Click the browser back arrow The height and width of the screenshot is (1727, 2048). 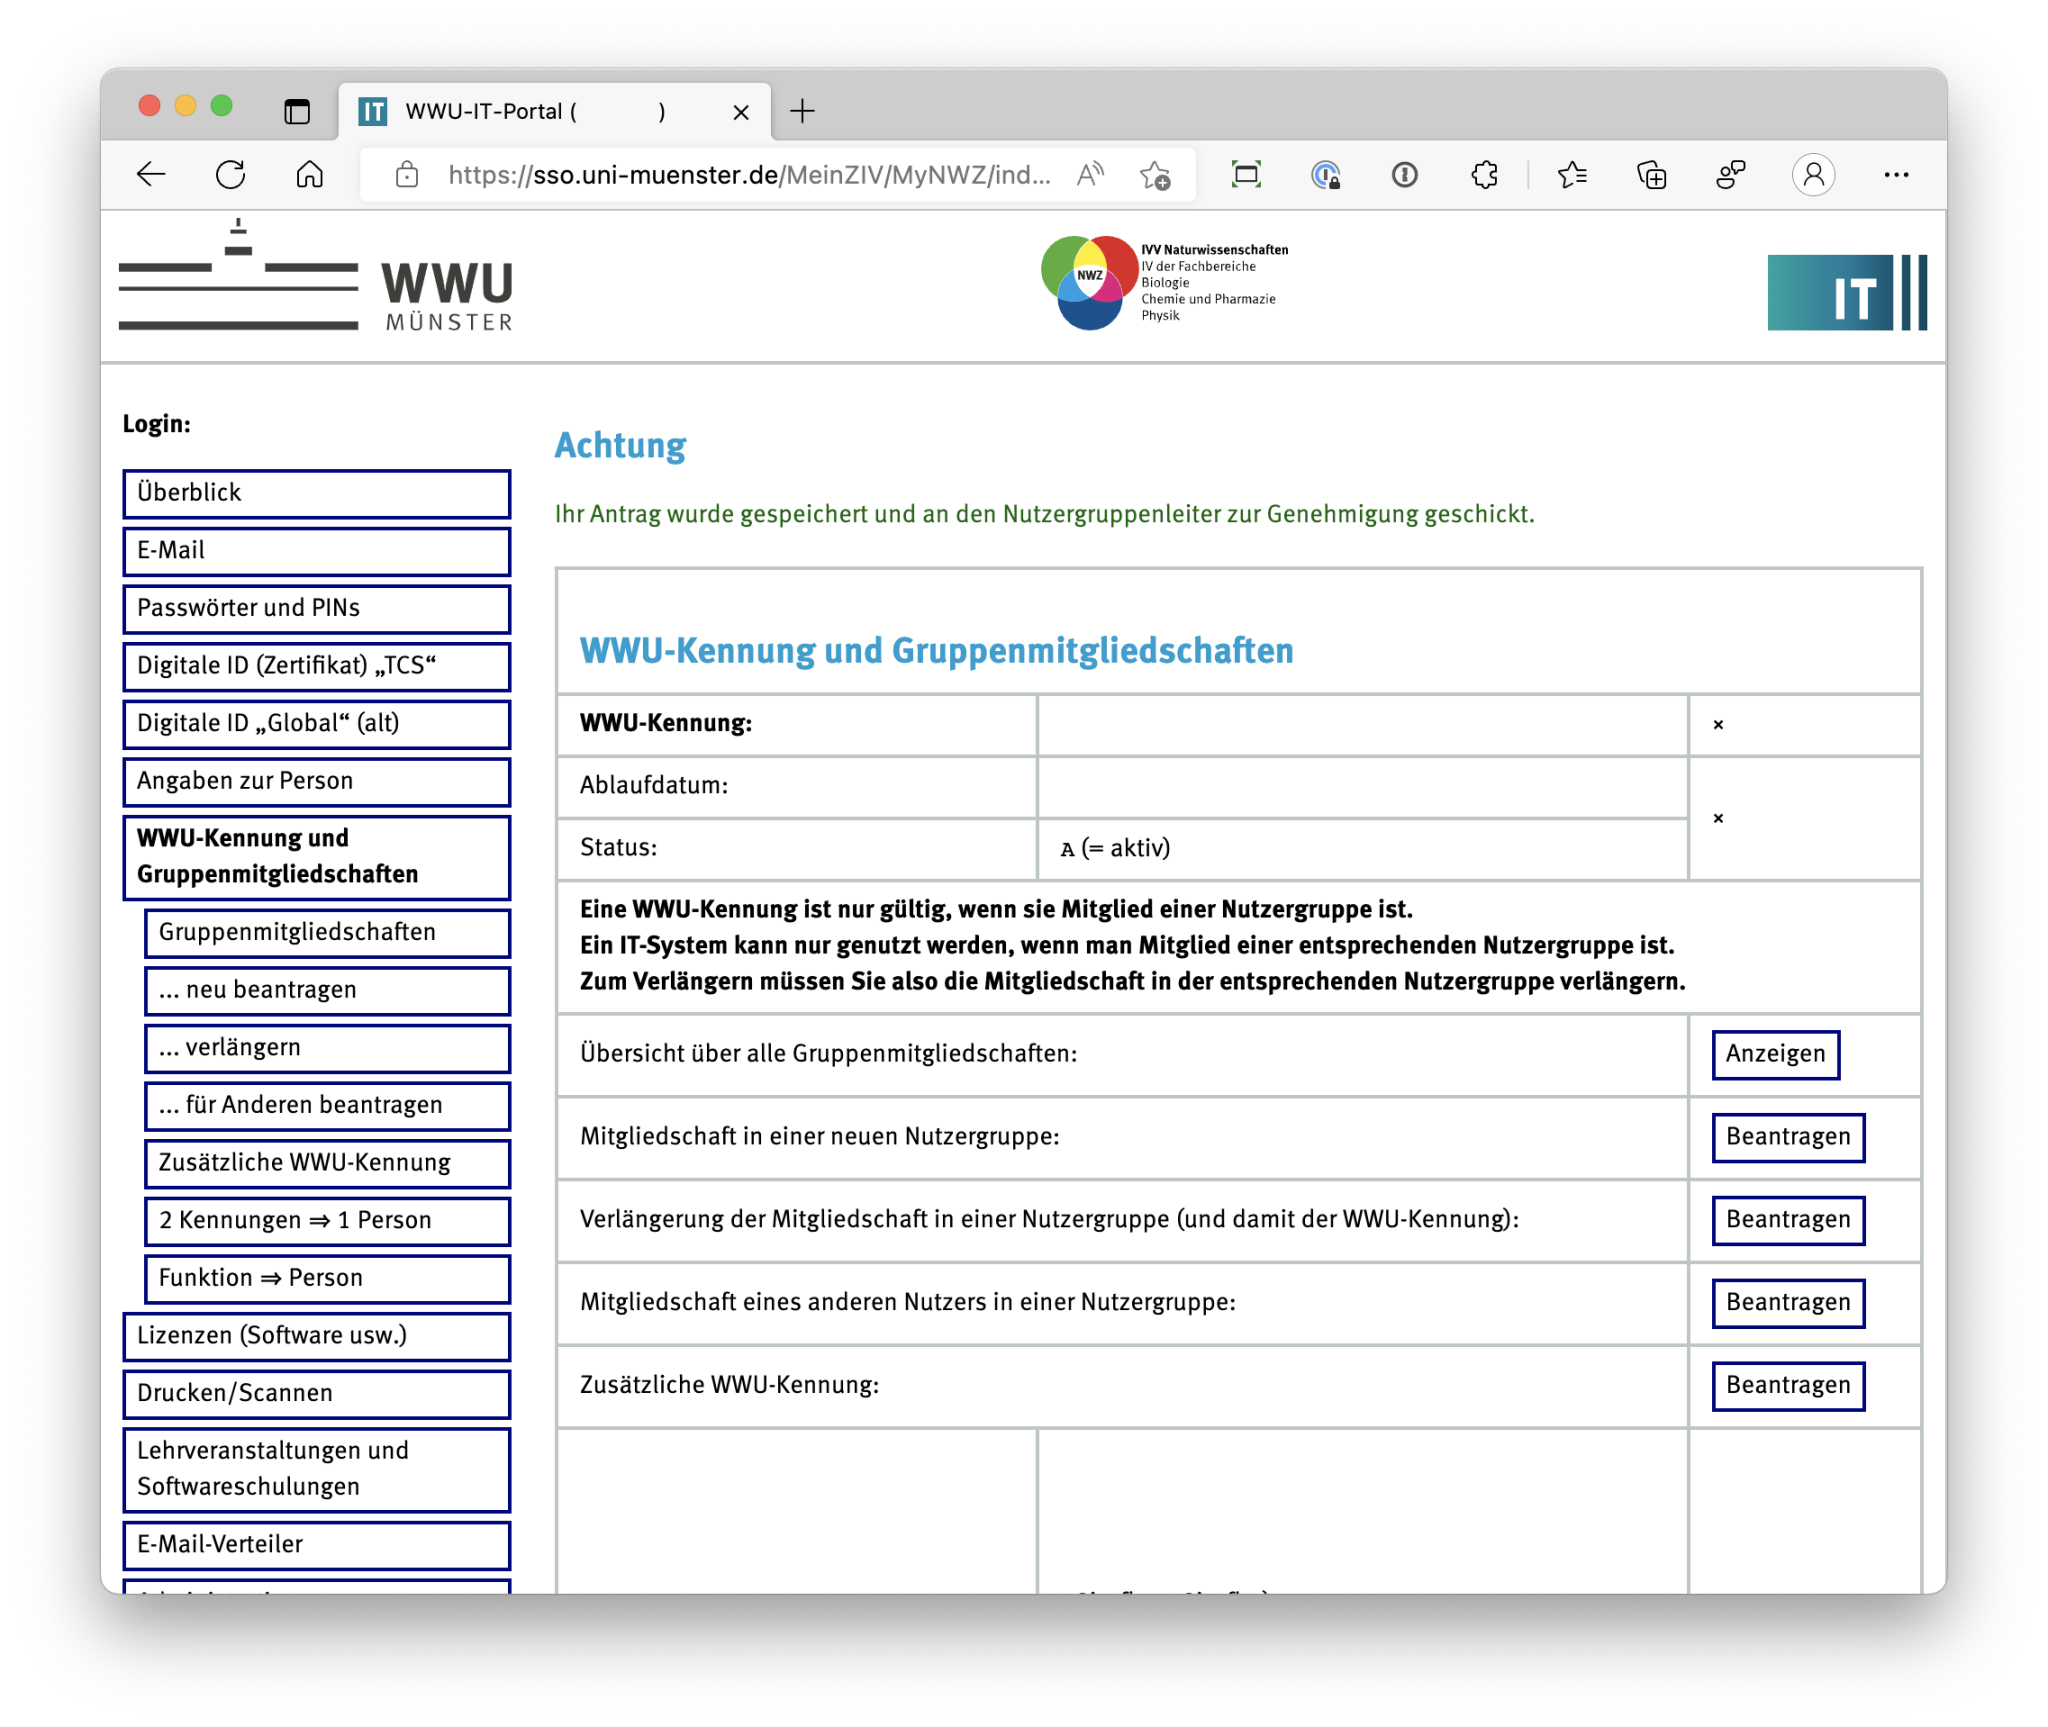tap(151, 175)
